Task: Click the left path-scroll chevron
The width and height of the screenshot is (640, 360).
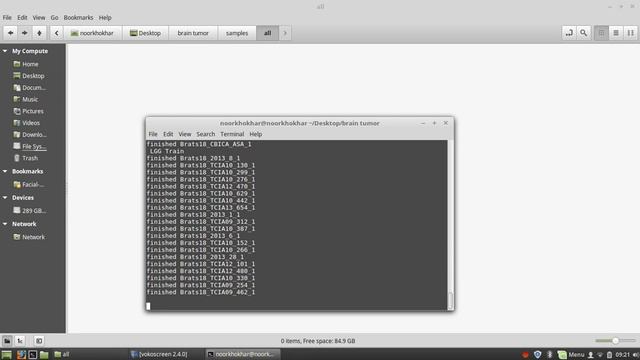Action: [57, 33]
